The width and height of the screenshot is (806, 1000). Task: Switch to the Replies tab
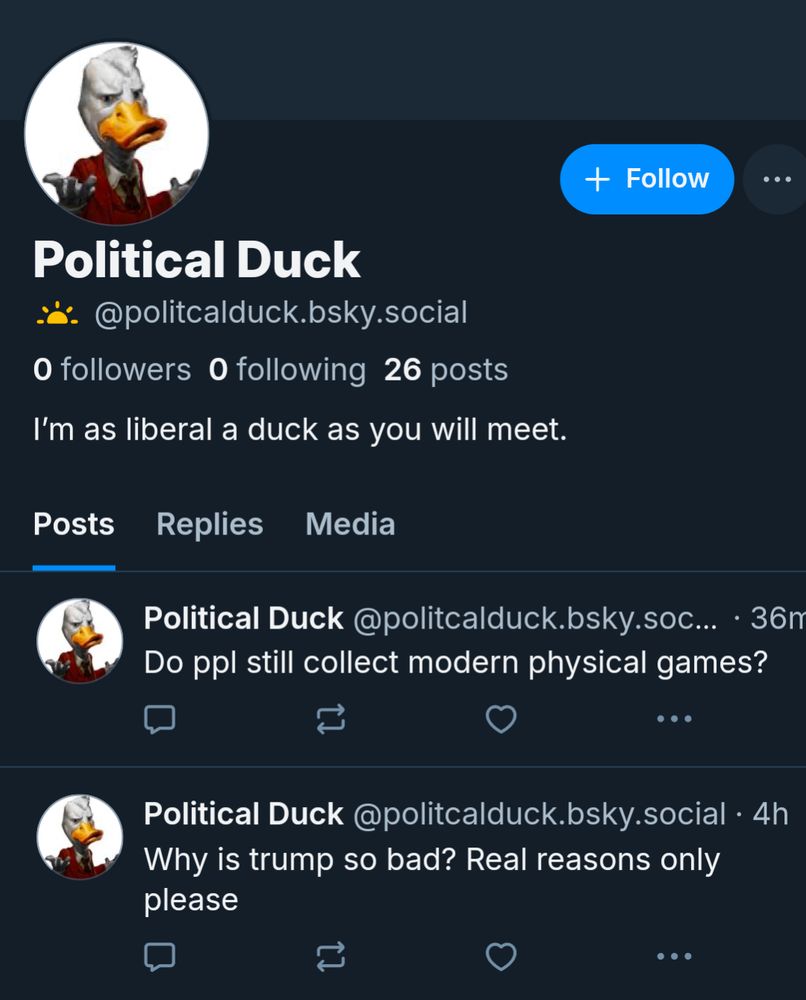click(209, 524)
